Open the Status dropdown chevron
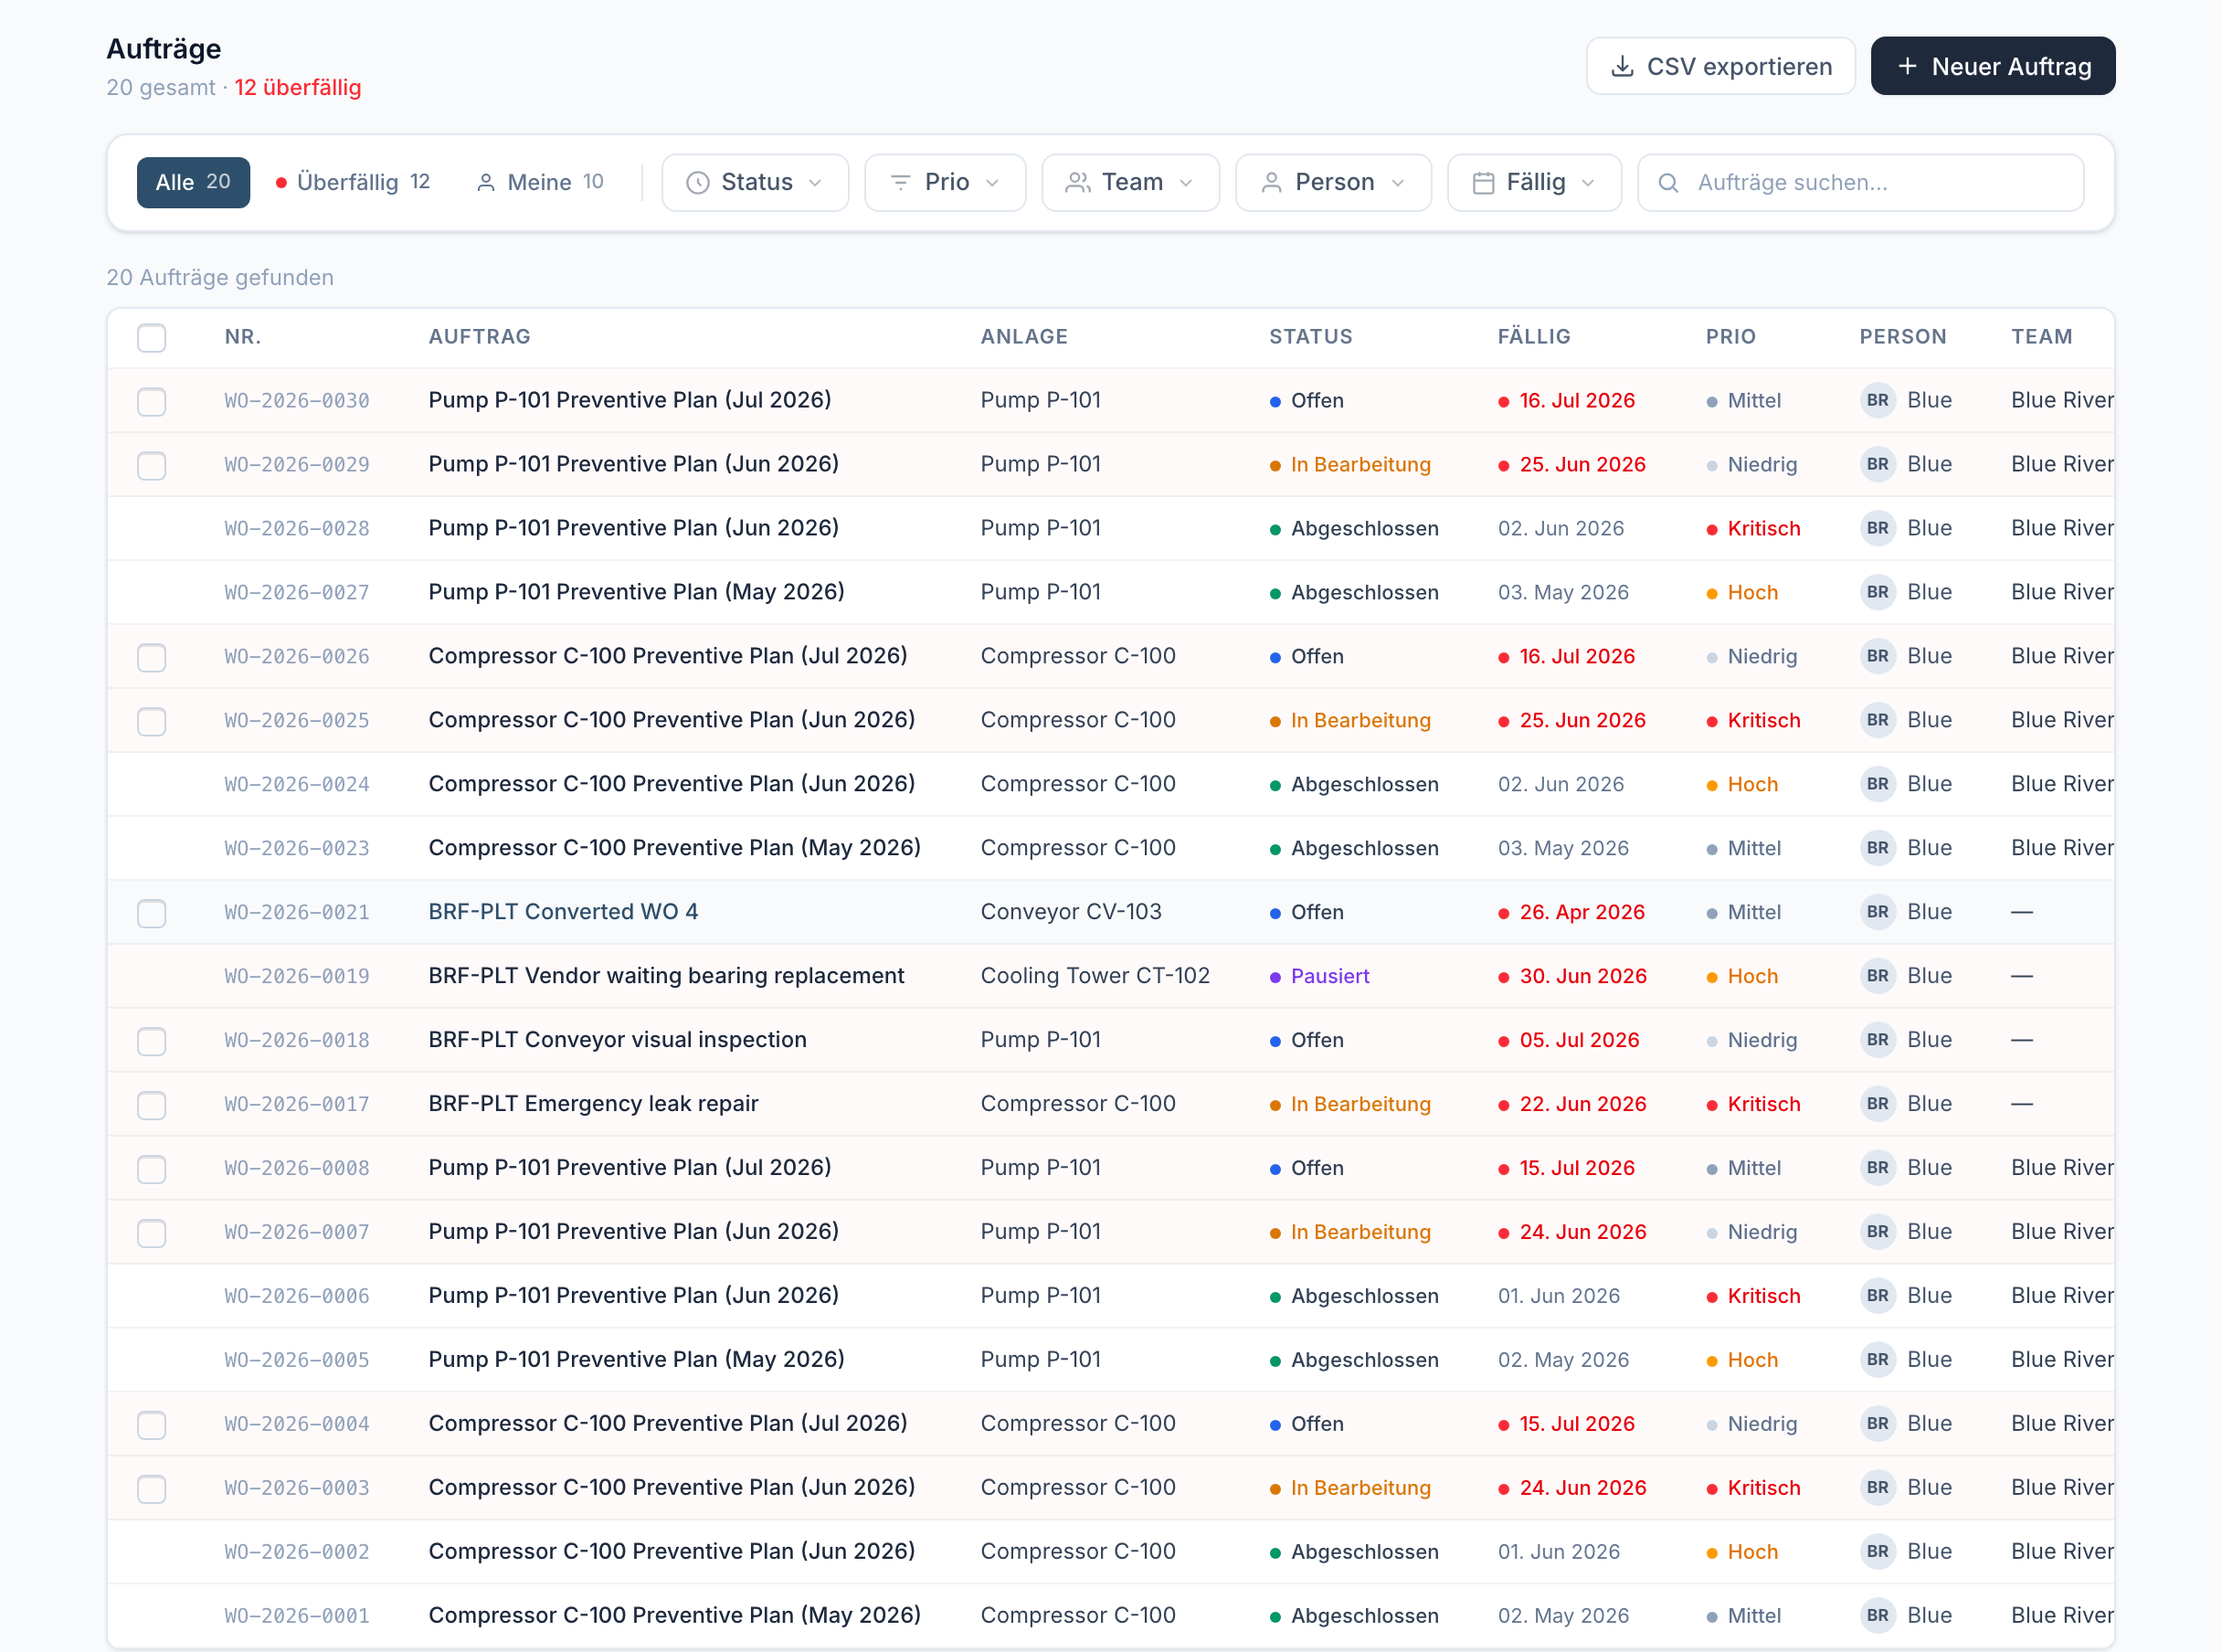2222x1652 pixels. pos(815,182)
